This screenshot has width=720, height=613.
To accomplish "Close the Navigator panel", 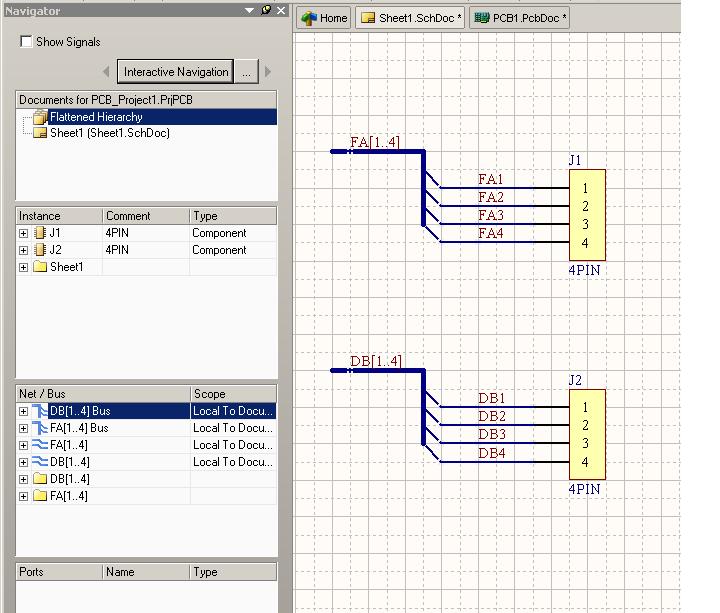I will [x=282, y=10].
